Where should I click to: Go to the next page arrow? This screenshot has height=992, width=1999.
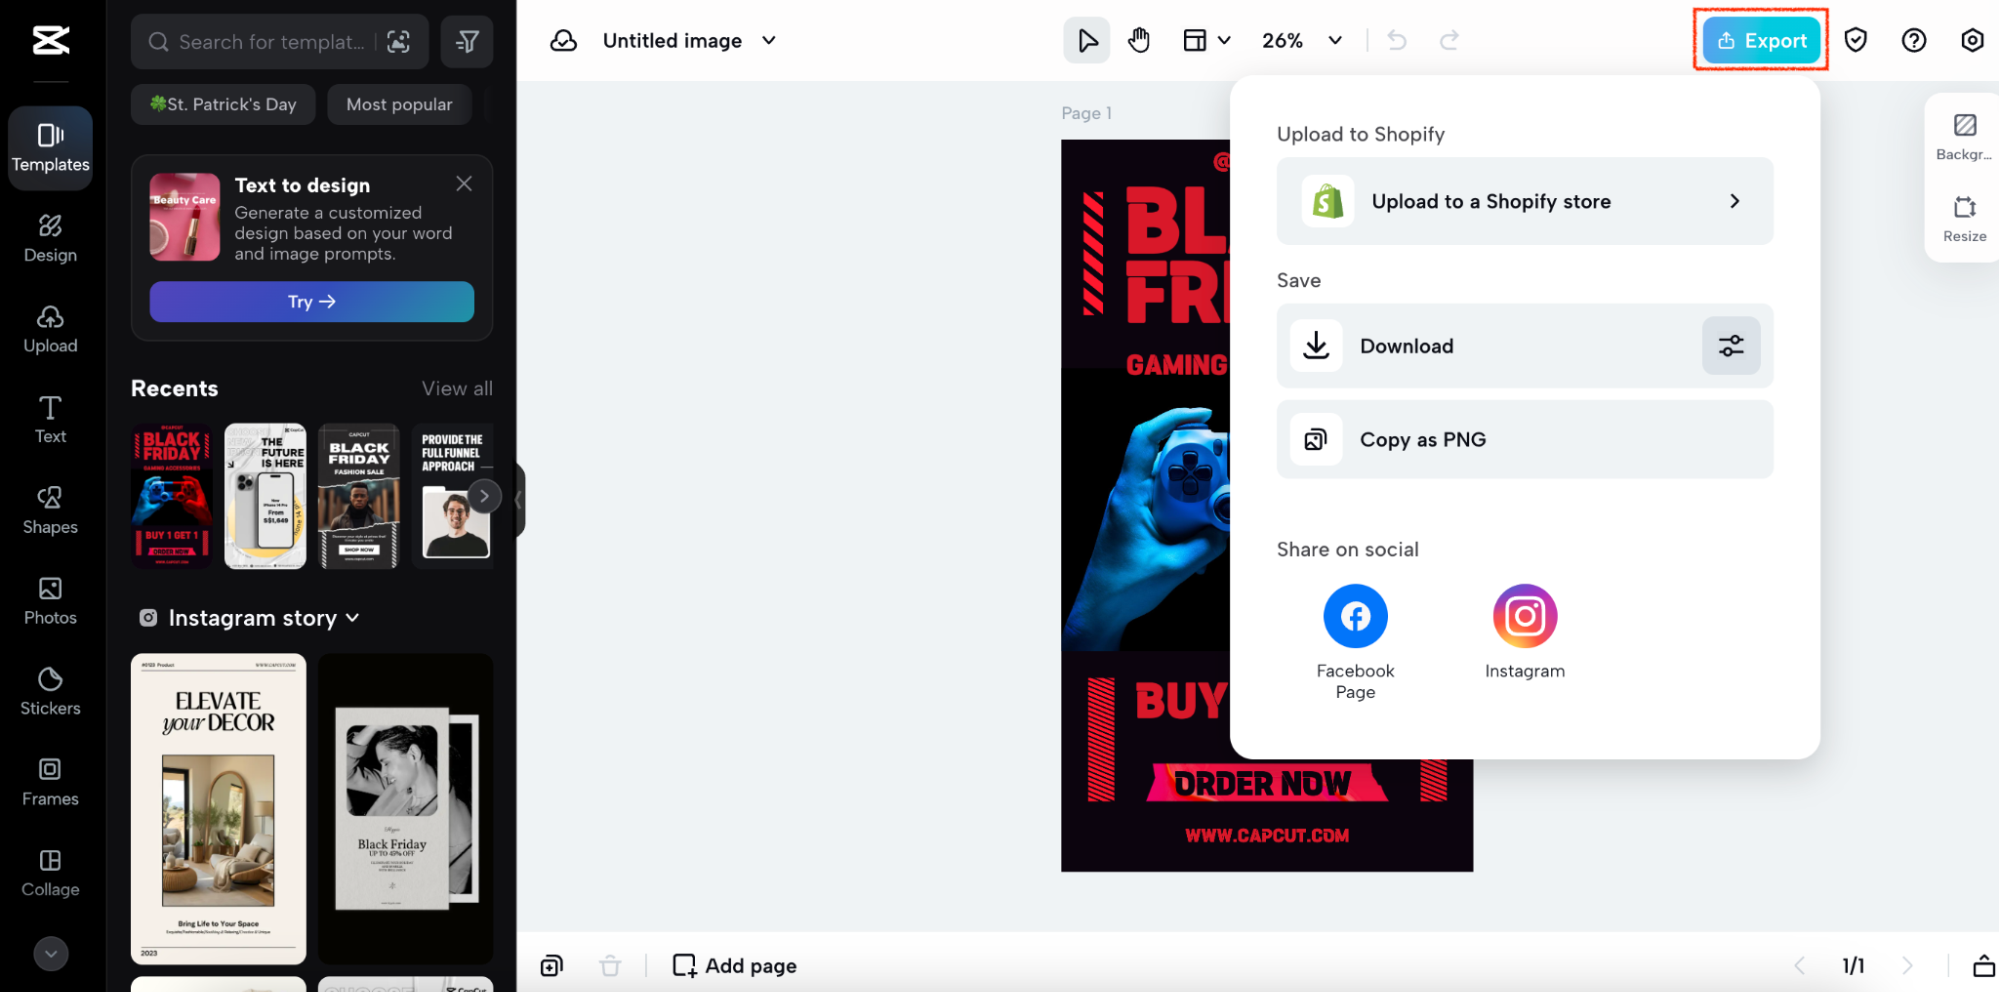click(1907, 966)
